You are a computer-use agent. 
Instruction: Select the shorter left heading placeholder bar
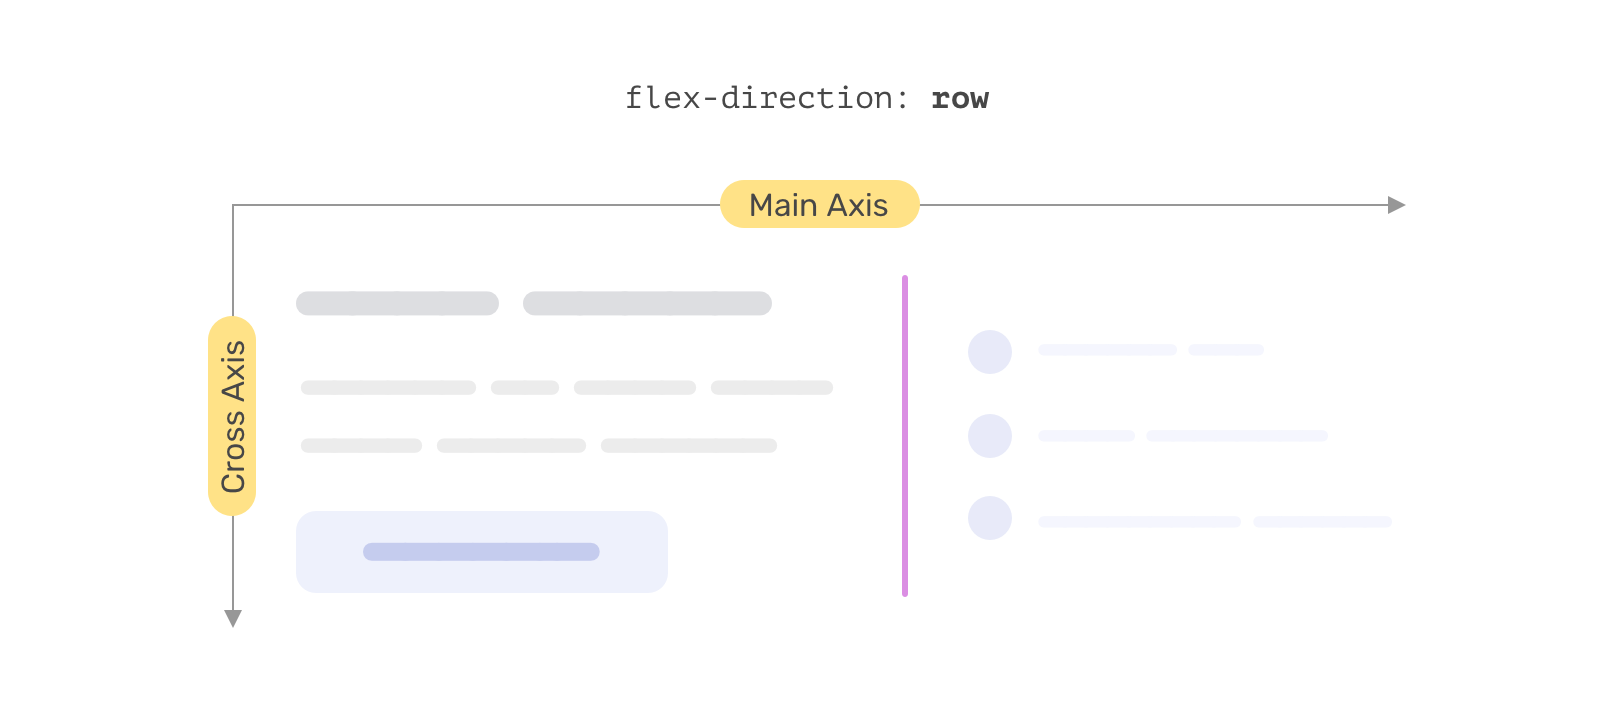coord(397,303)
